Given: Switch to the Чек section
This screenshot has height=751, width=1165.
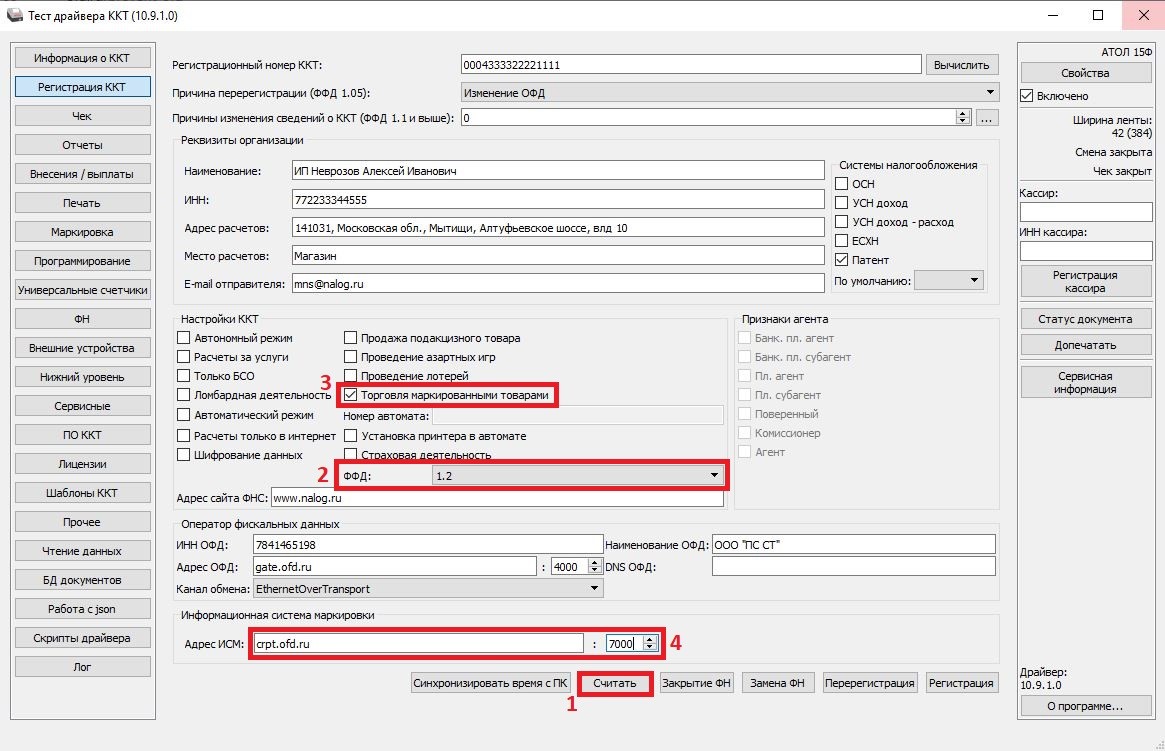Looking at the screenshot, I should [82, 116].
